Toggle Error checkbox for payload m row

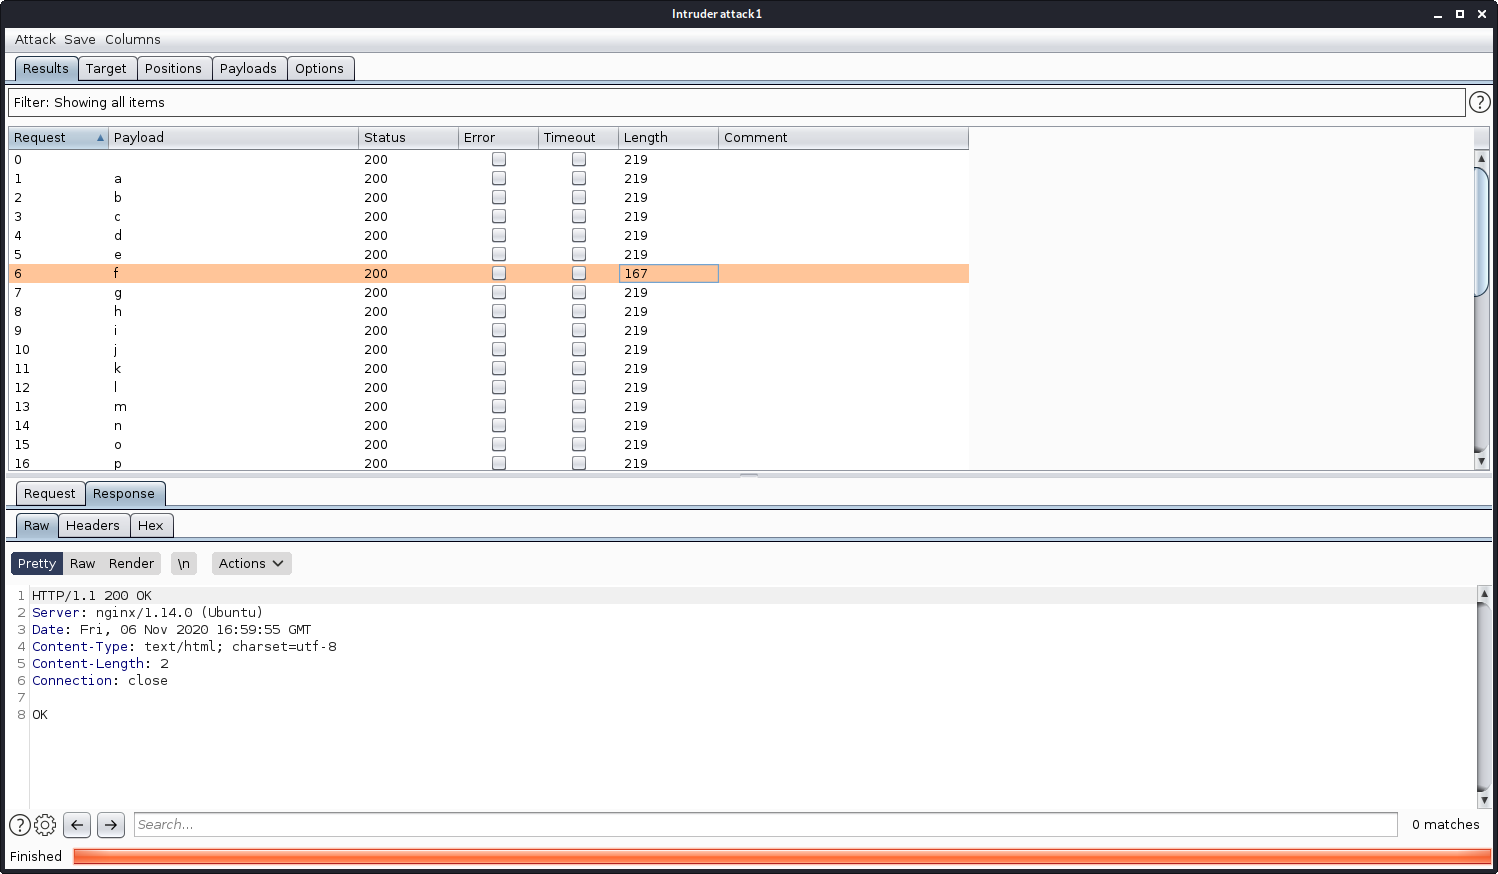pyautogui.click(x=499, y=407)
